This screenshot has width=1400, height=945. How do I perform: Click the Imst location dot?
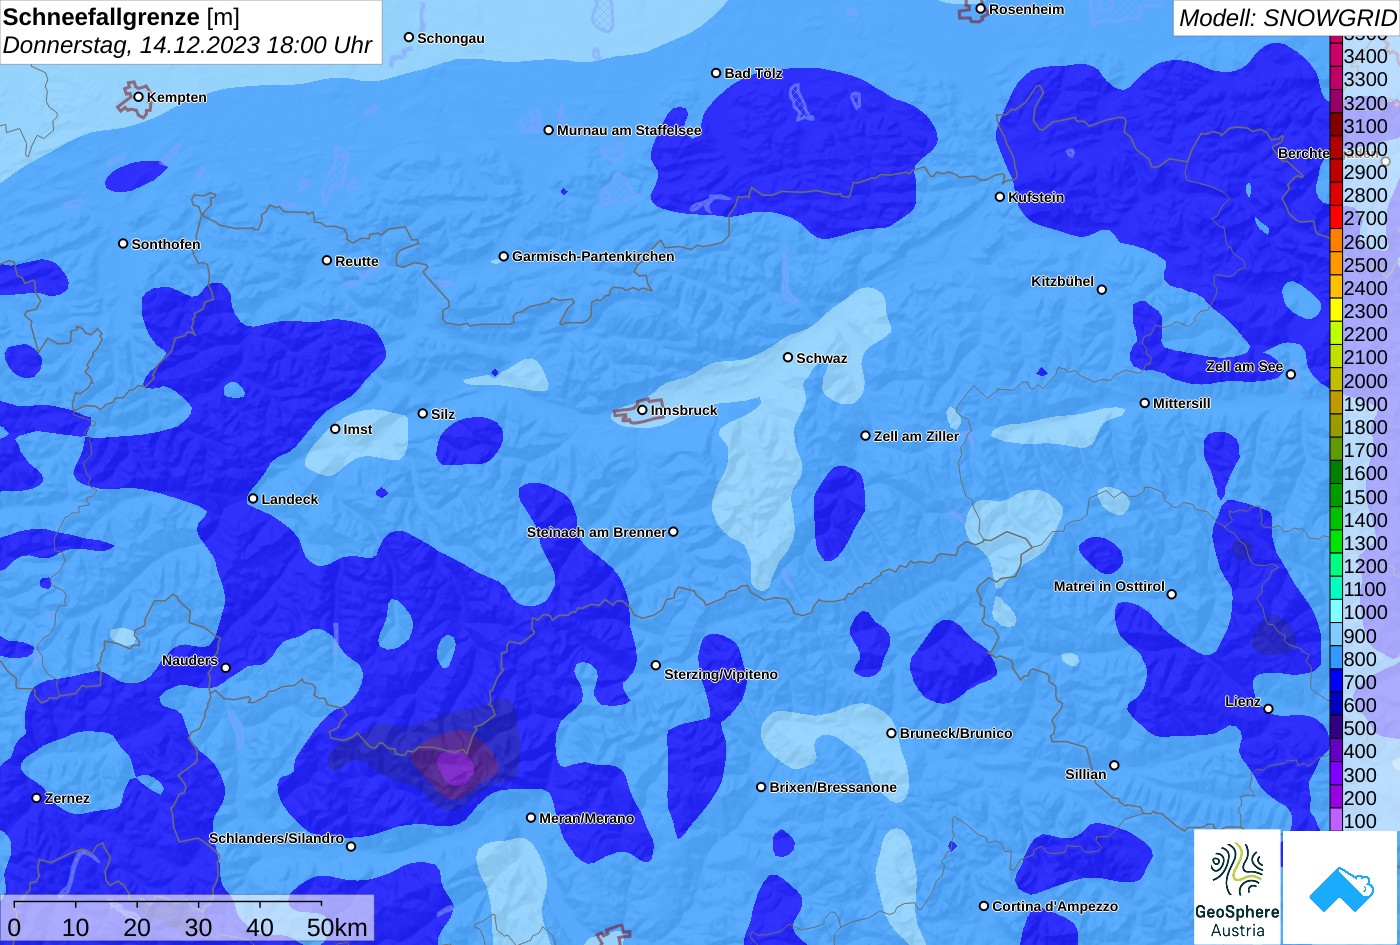point(335,429)
